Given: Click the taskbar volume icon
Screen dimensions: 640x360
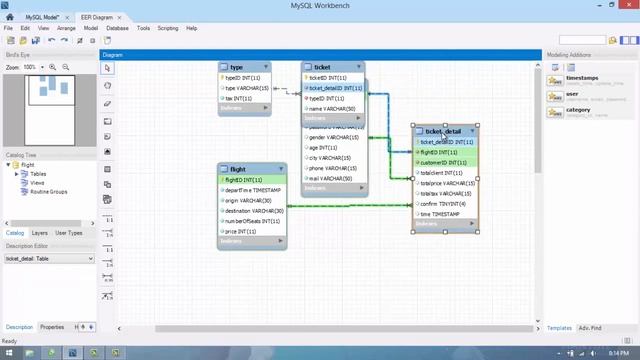Looking at the screenshot, I should pyautogui.click(x=593, y=353).
